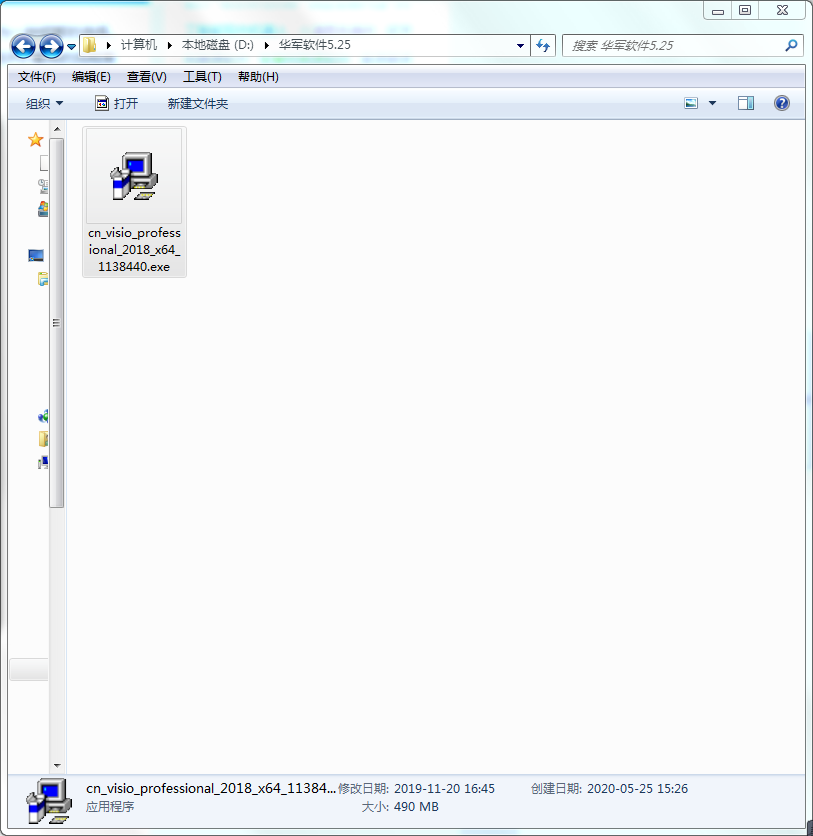Open the 查看 menu
This screenshot has height=836, width=813.
coord(148,76)
